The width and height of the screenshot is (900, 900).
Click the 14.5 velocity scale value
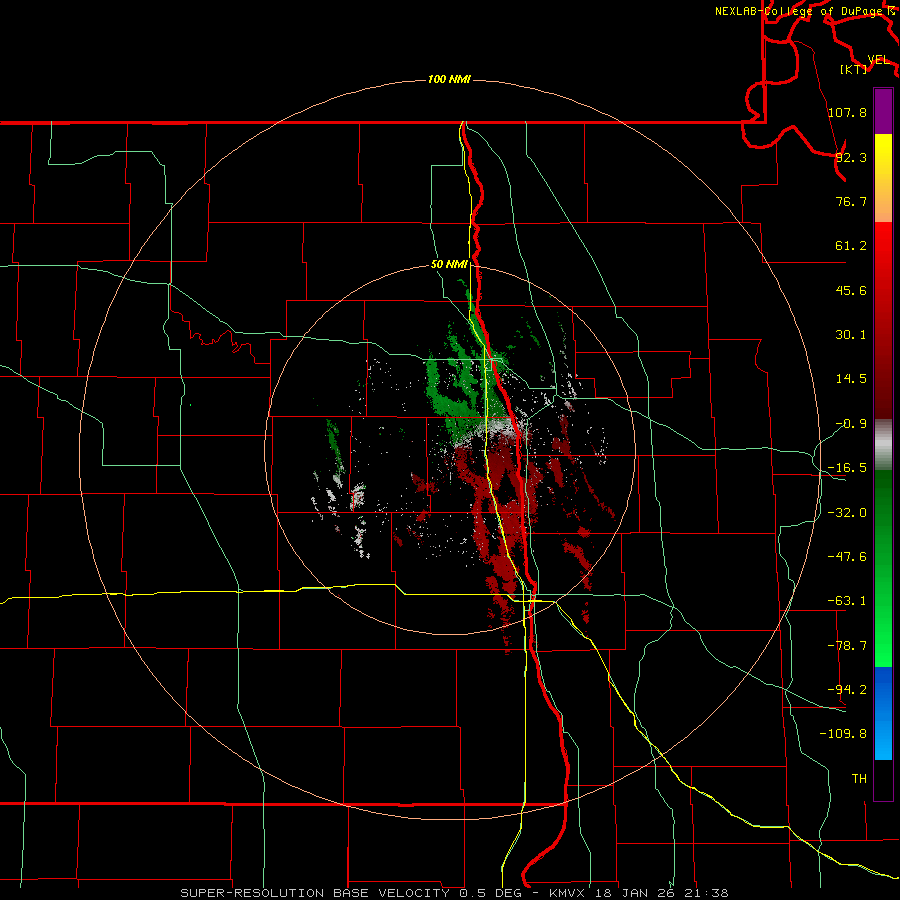pos(851,379)
